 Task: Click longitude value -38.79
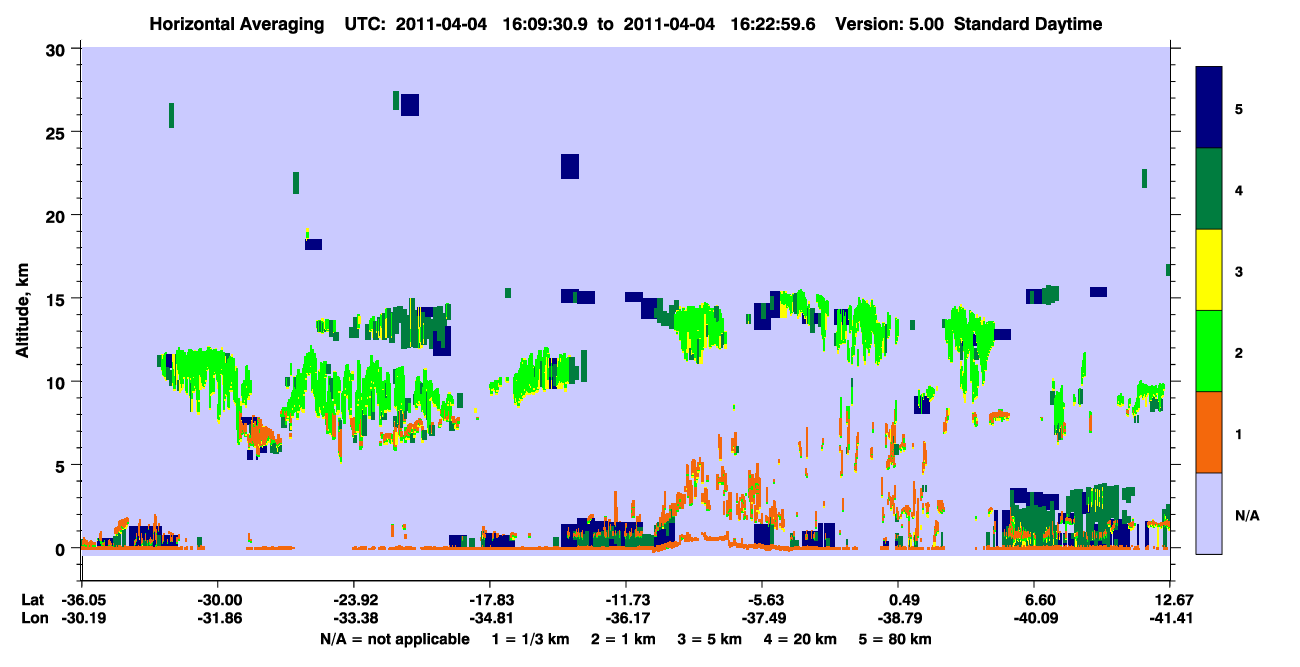click(898, 619)
